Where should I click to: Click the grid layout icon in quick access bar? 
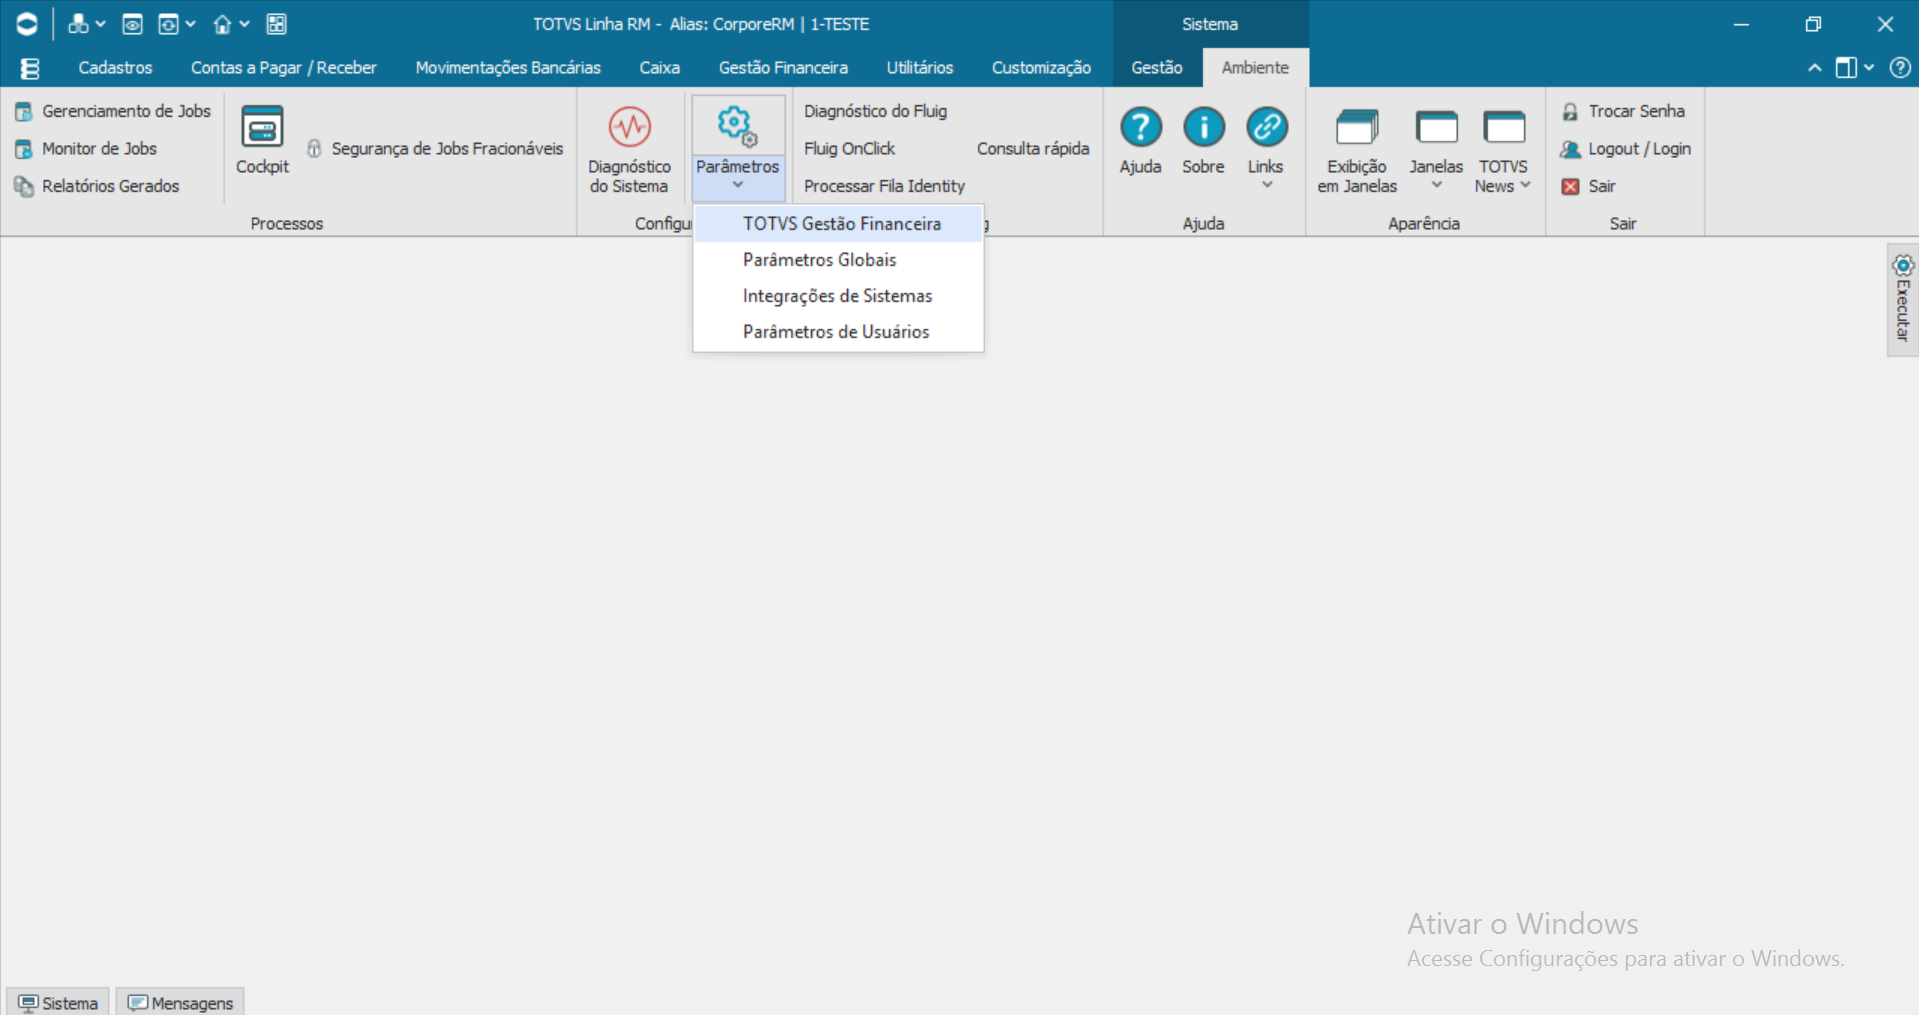point(277,24)
